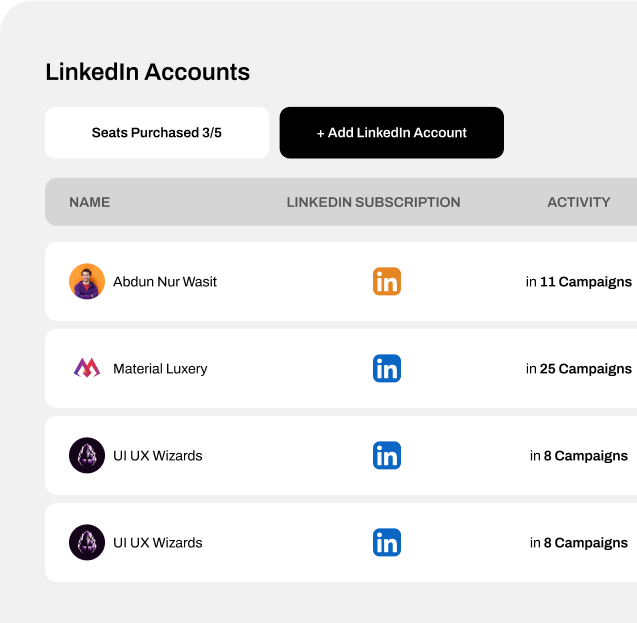This screenshot has height=623, width=637.
Task: Select the Material Luxery account name
Action: (x=160, y=368)
